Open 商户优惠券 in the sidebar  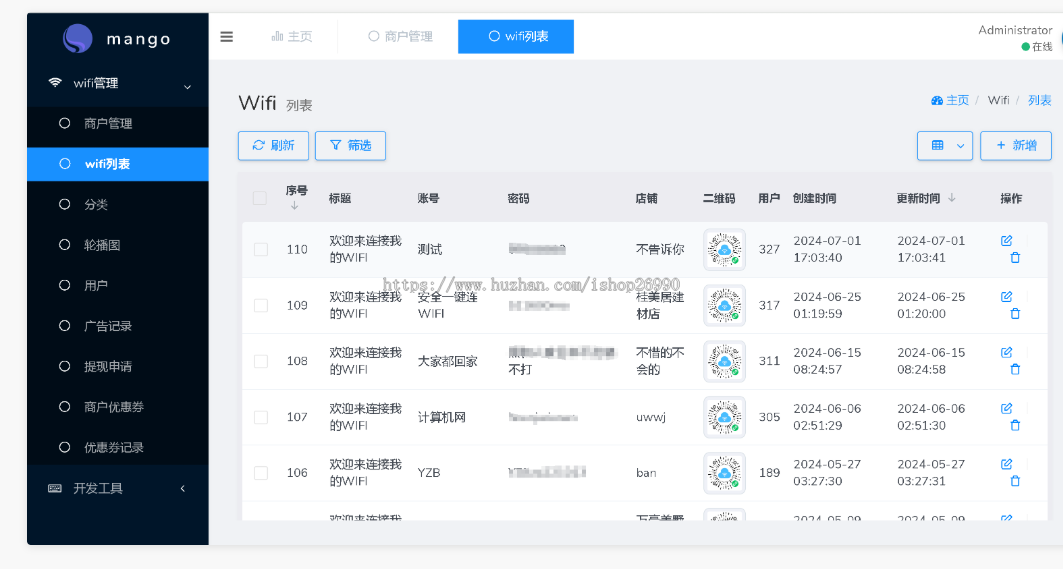pos(118,407)
